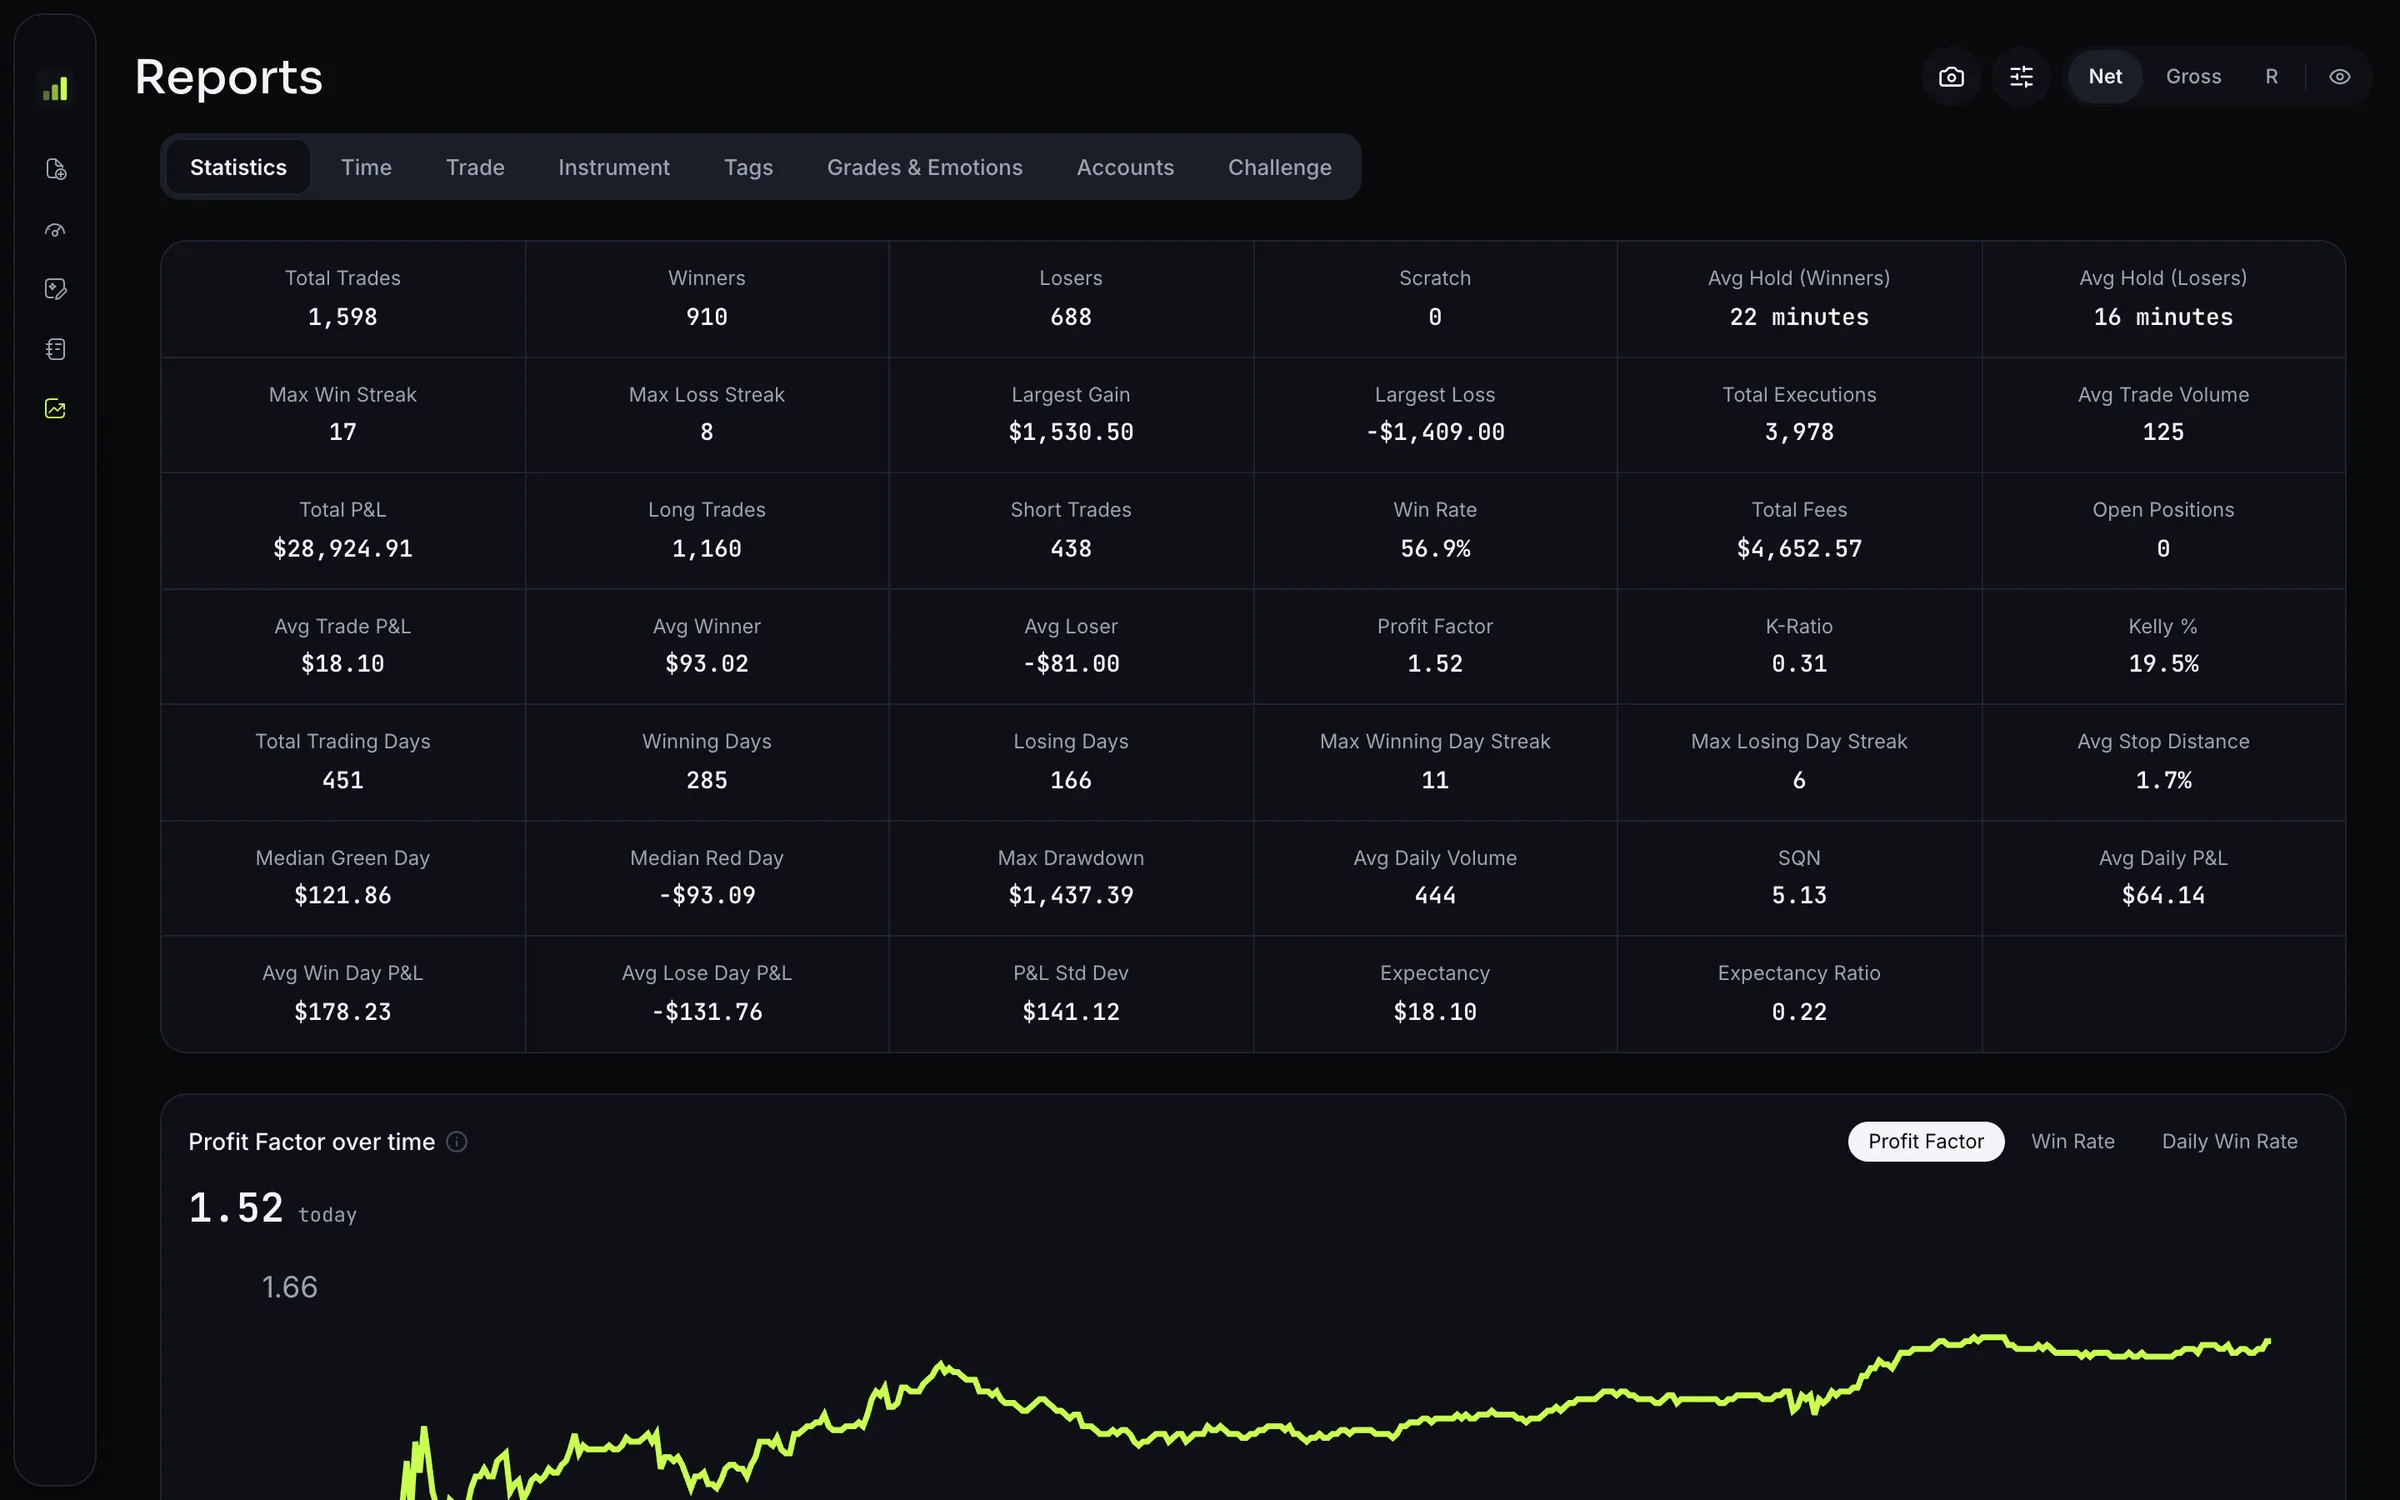Click the Total Trading Days value 451
This screenshot has width=2400, height=1500.
point(342,780)
